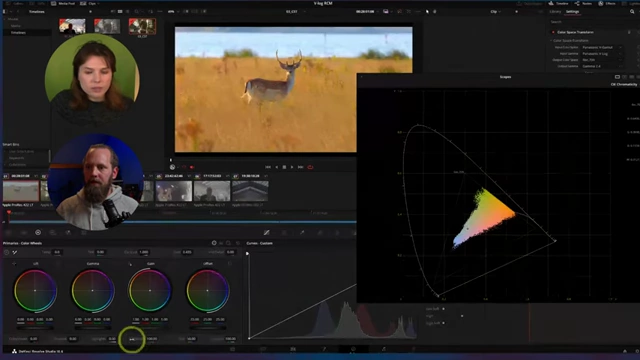Image resolution: width=640 pixels, height=360 pixels.
Task: Select the Timelines bin in the media pool
Action: point(18,33)
